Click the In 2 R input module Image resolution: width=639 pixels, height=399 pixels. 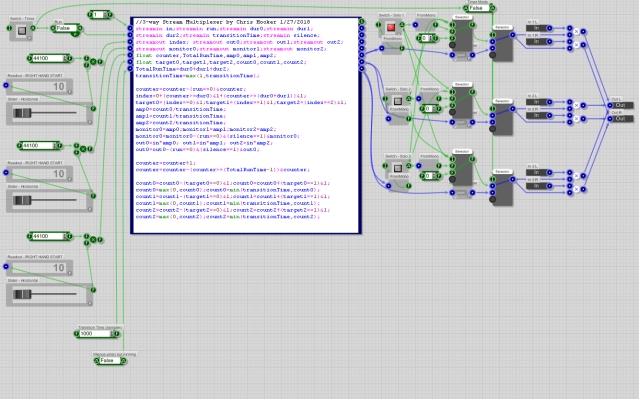[536, 115]
